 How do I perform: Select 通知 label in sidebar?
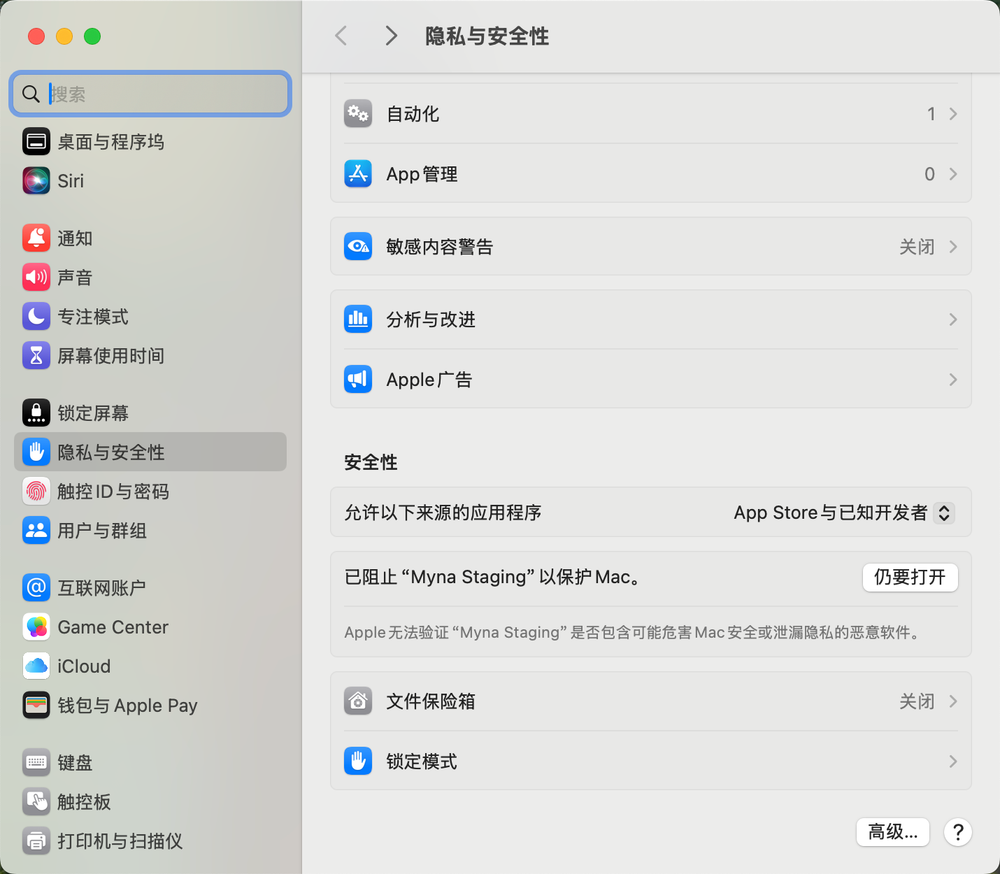coord(75,238)
